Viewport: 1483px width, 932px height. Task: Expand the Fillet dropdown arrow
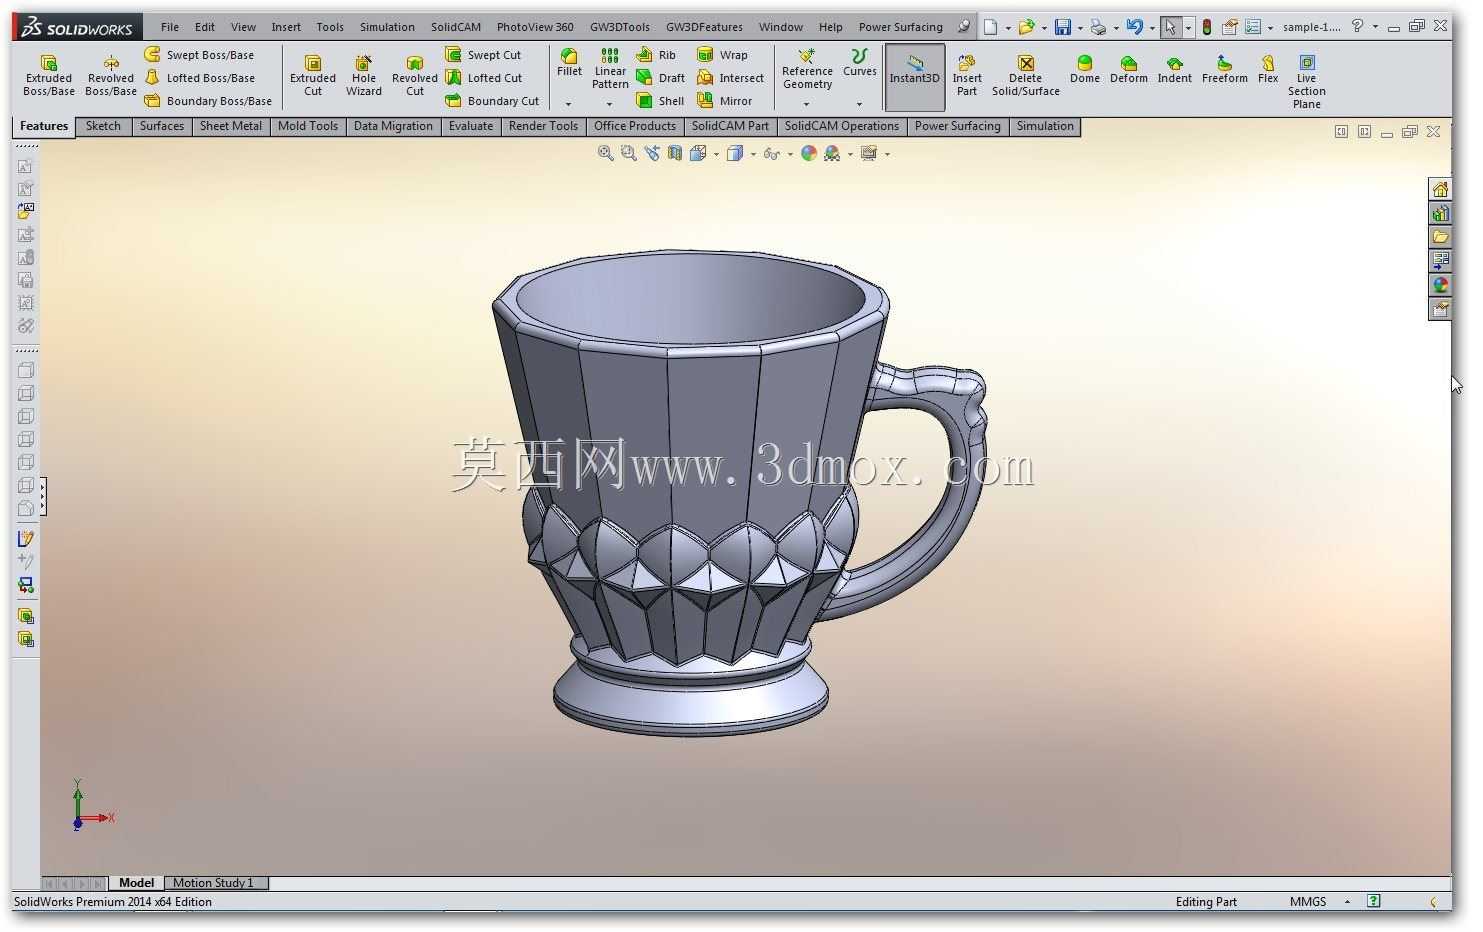[568, 104]
